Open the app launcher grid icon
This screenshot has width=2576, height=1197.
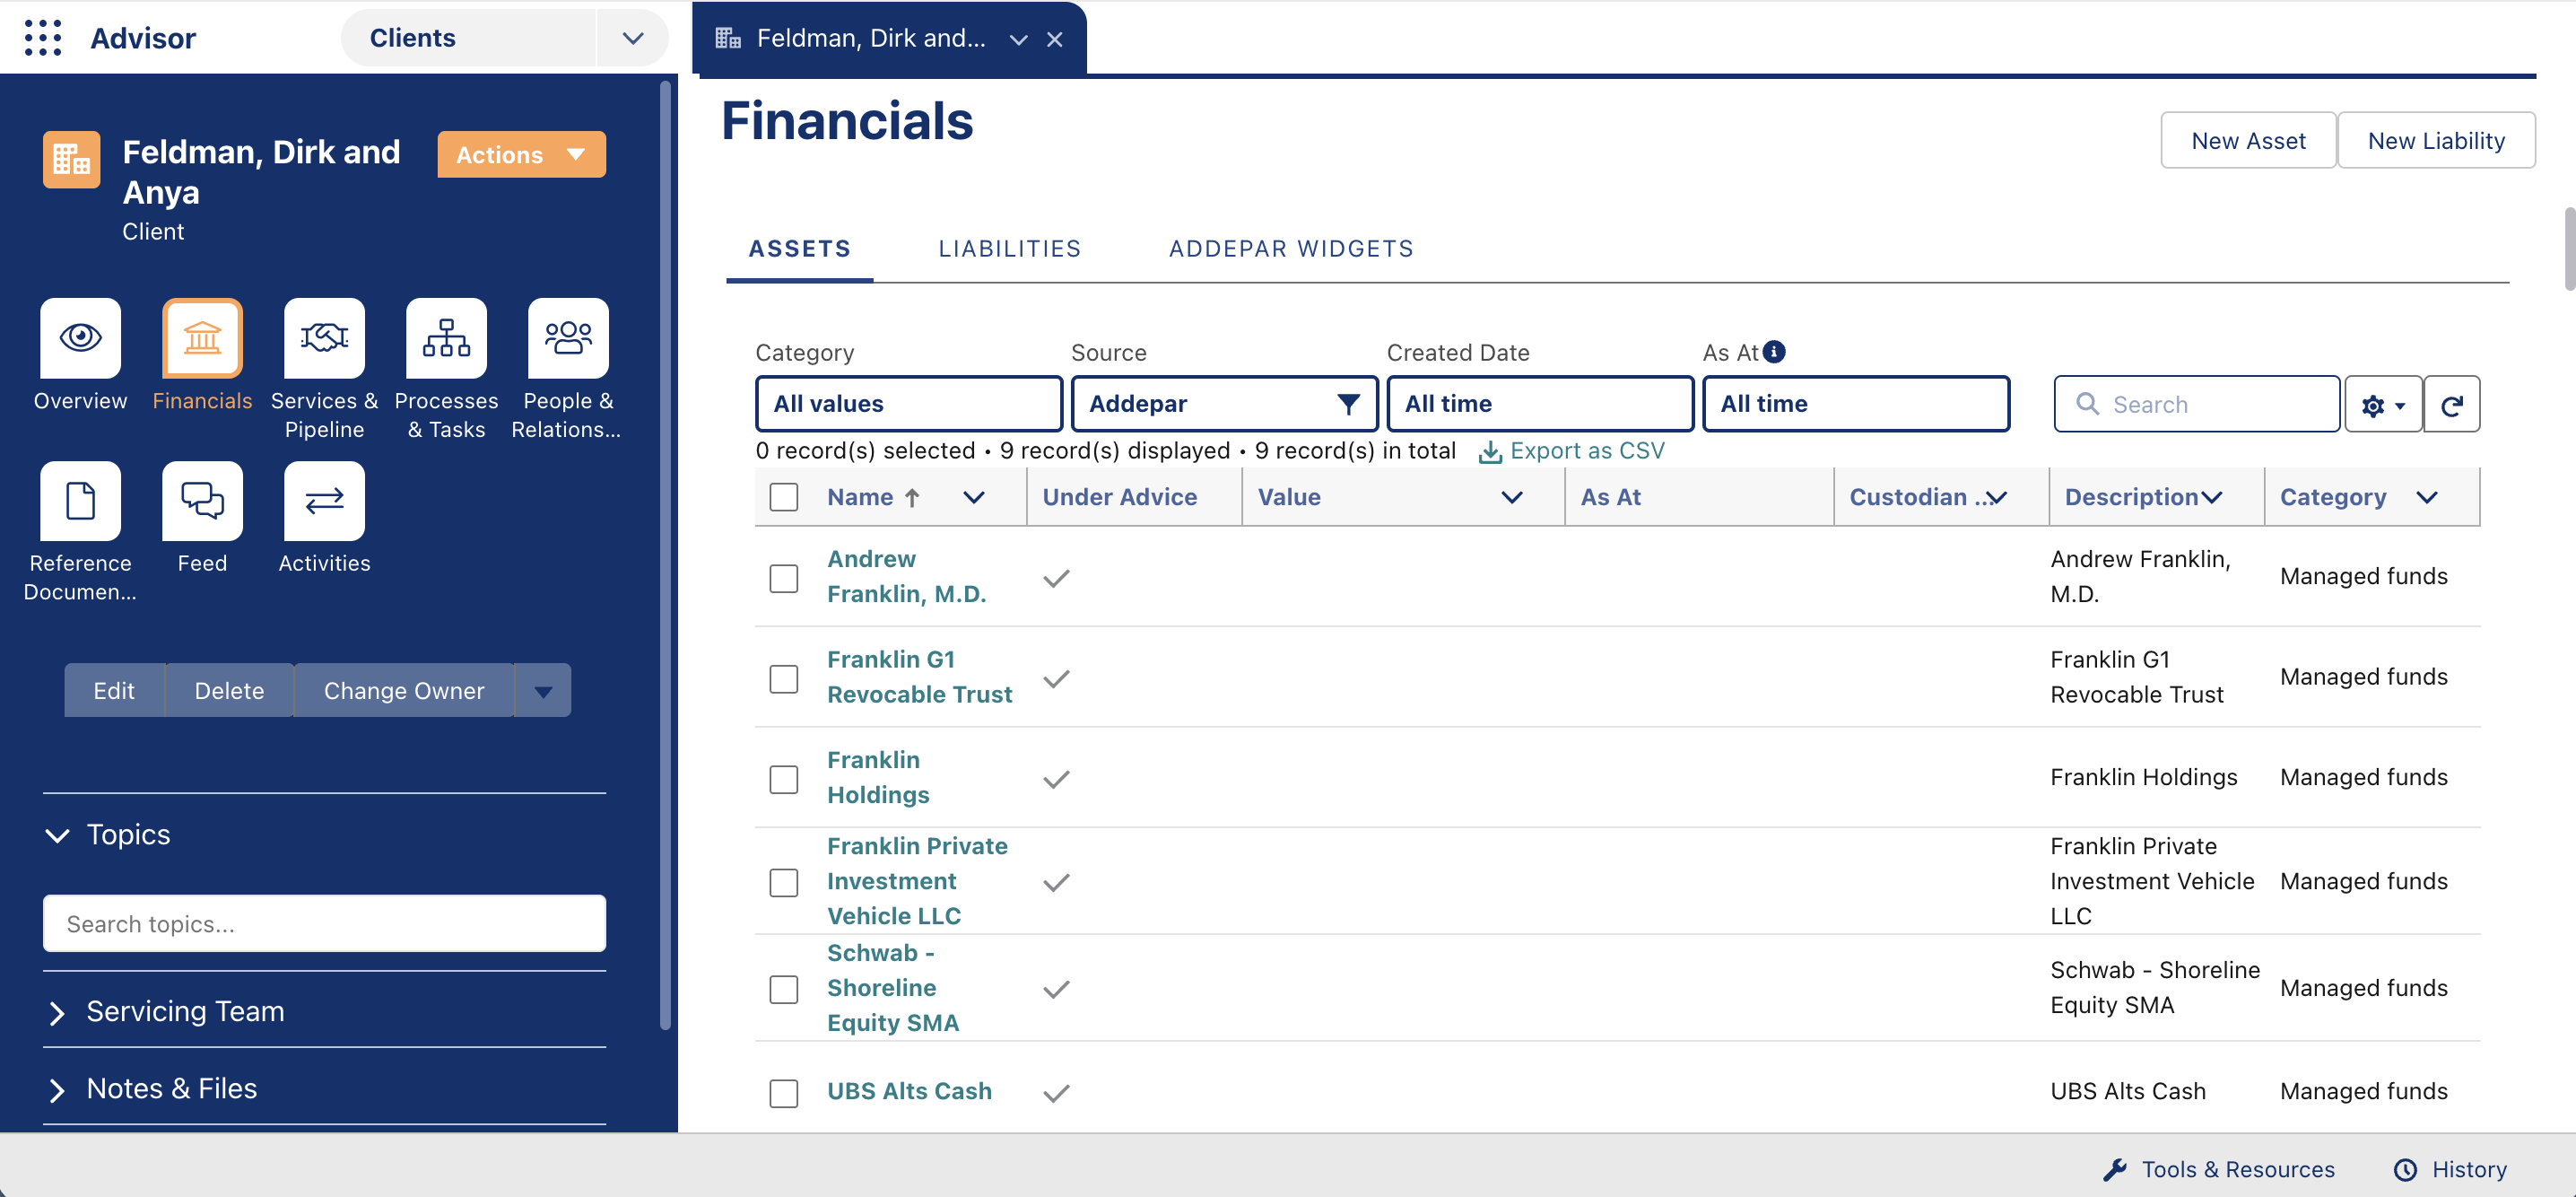43,38
